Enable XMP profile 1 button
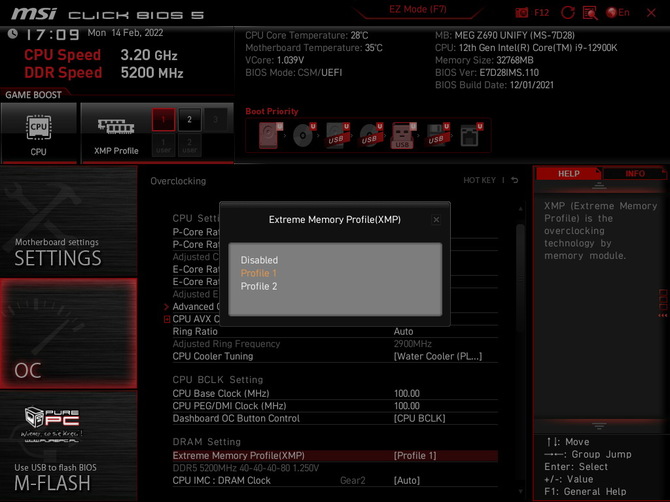 163,120
